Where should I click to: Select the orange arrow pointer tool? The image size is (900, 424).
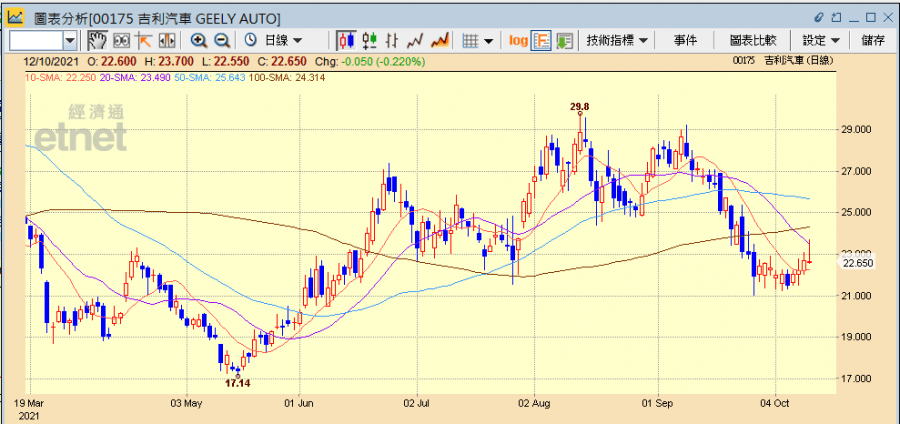144,40
